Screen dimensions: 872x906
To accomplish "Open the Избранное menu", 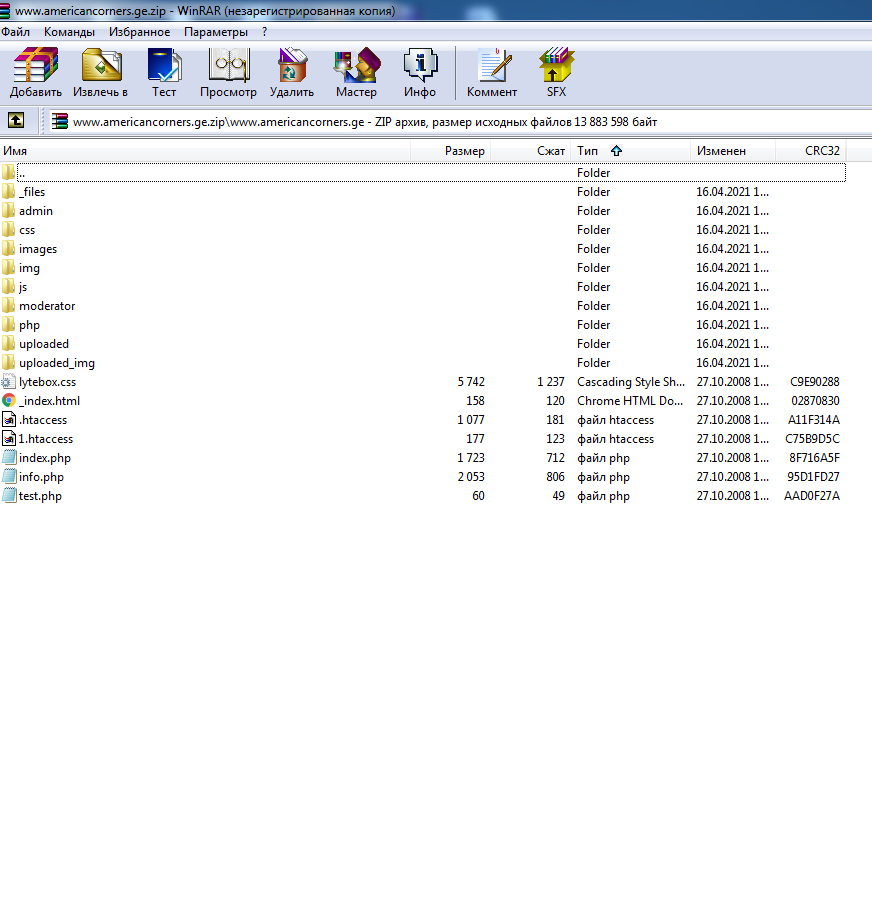I will click(x=139, y=32).
